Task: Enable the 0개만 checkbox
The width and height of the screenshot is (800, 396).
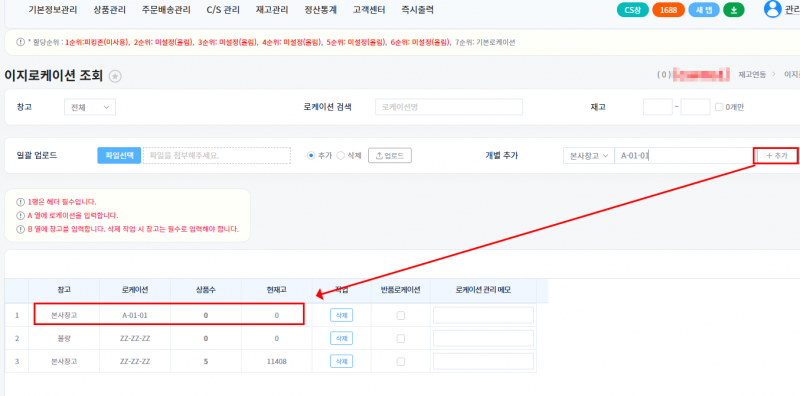Action: click(719, 107)
